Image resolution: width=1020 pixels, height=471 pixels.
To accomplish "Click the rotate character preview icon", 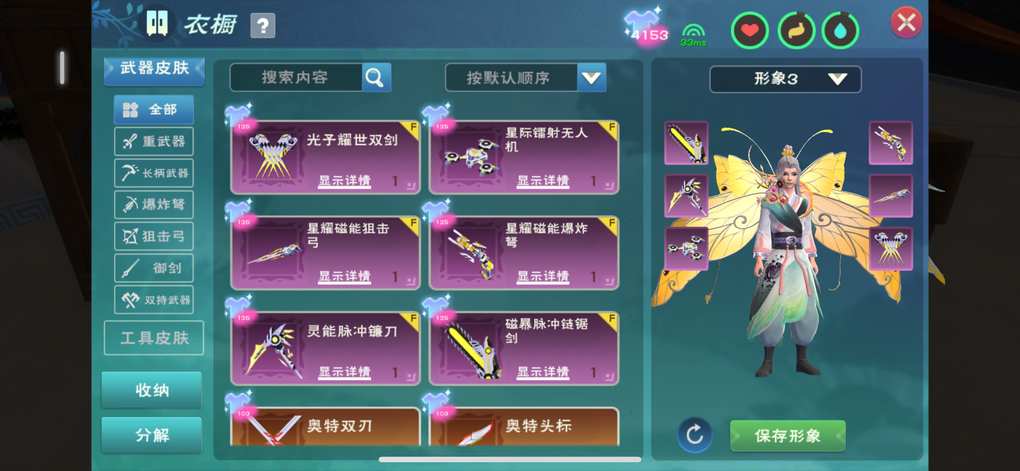I will pos(694,435).
